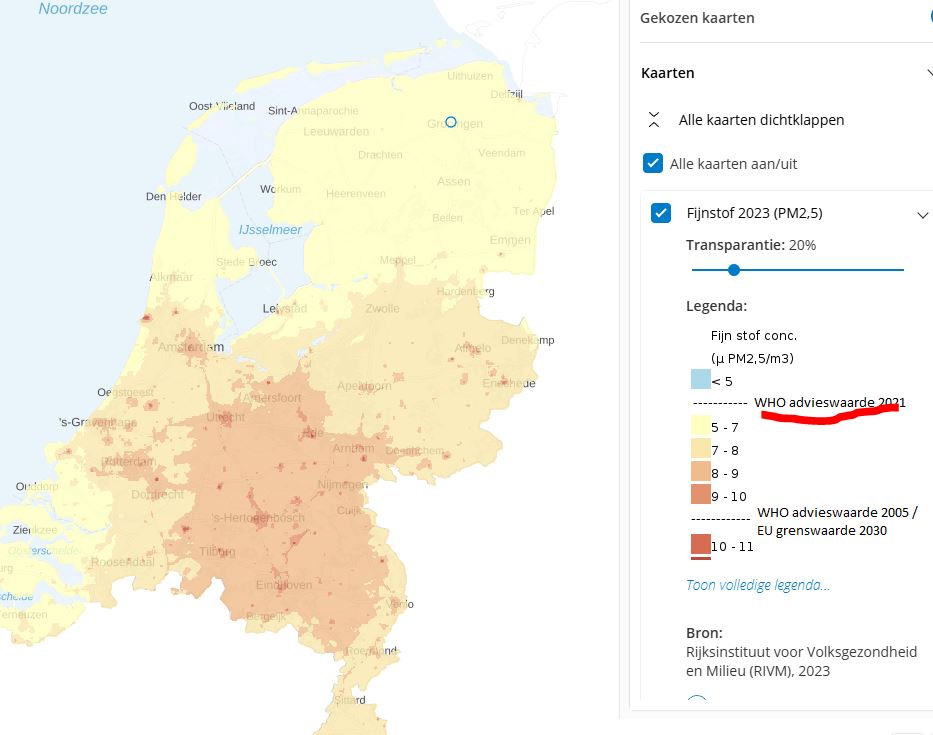Click the blue icon beside Gekozen kaarten

click(930, 17)
